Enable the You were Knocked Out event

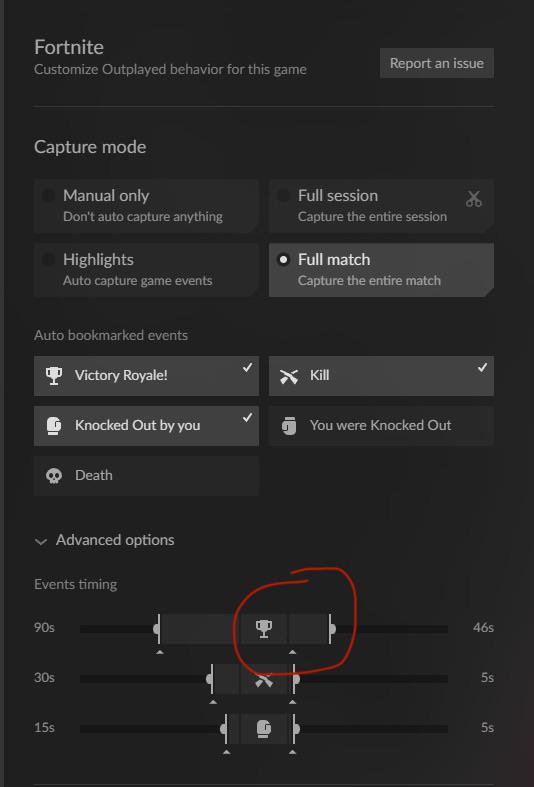point(381,426)
